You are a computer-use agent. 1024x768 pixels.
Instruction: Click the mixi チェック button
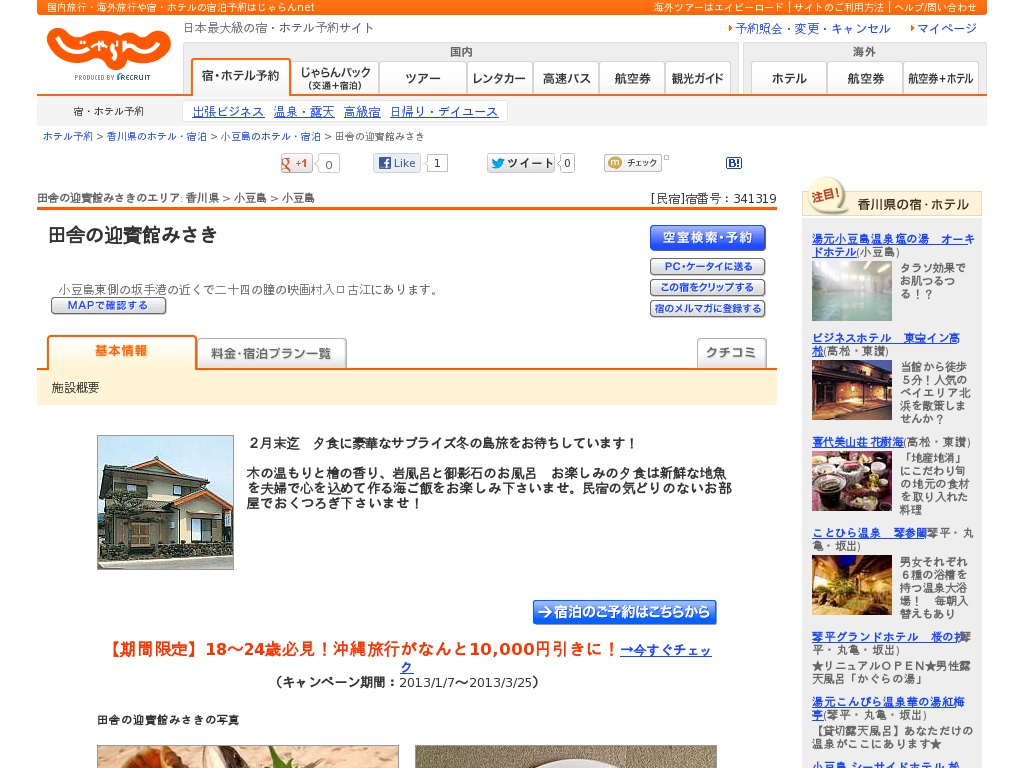(633, 163)
